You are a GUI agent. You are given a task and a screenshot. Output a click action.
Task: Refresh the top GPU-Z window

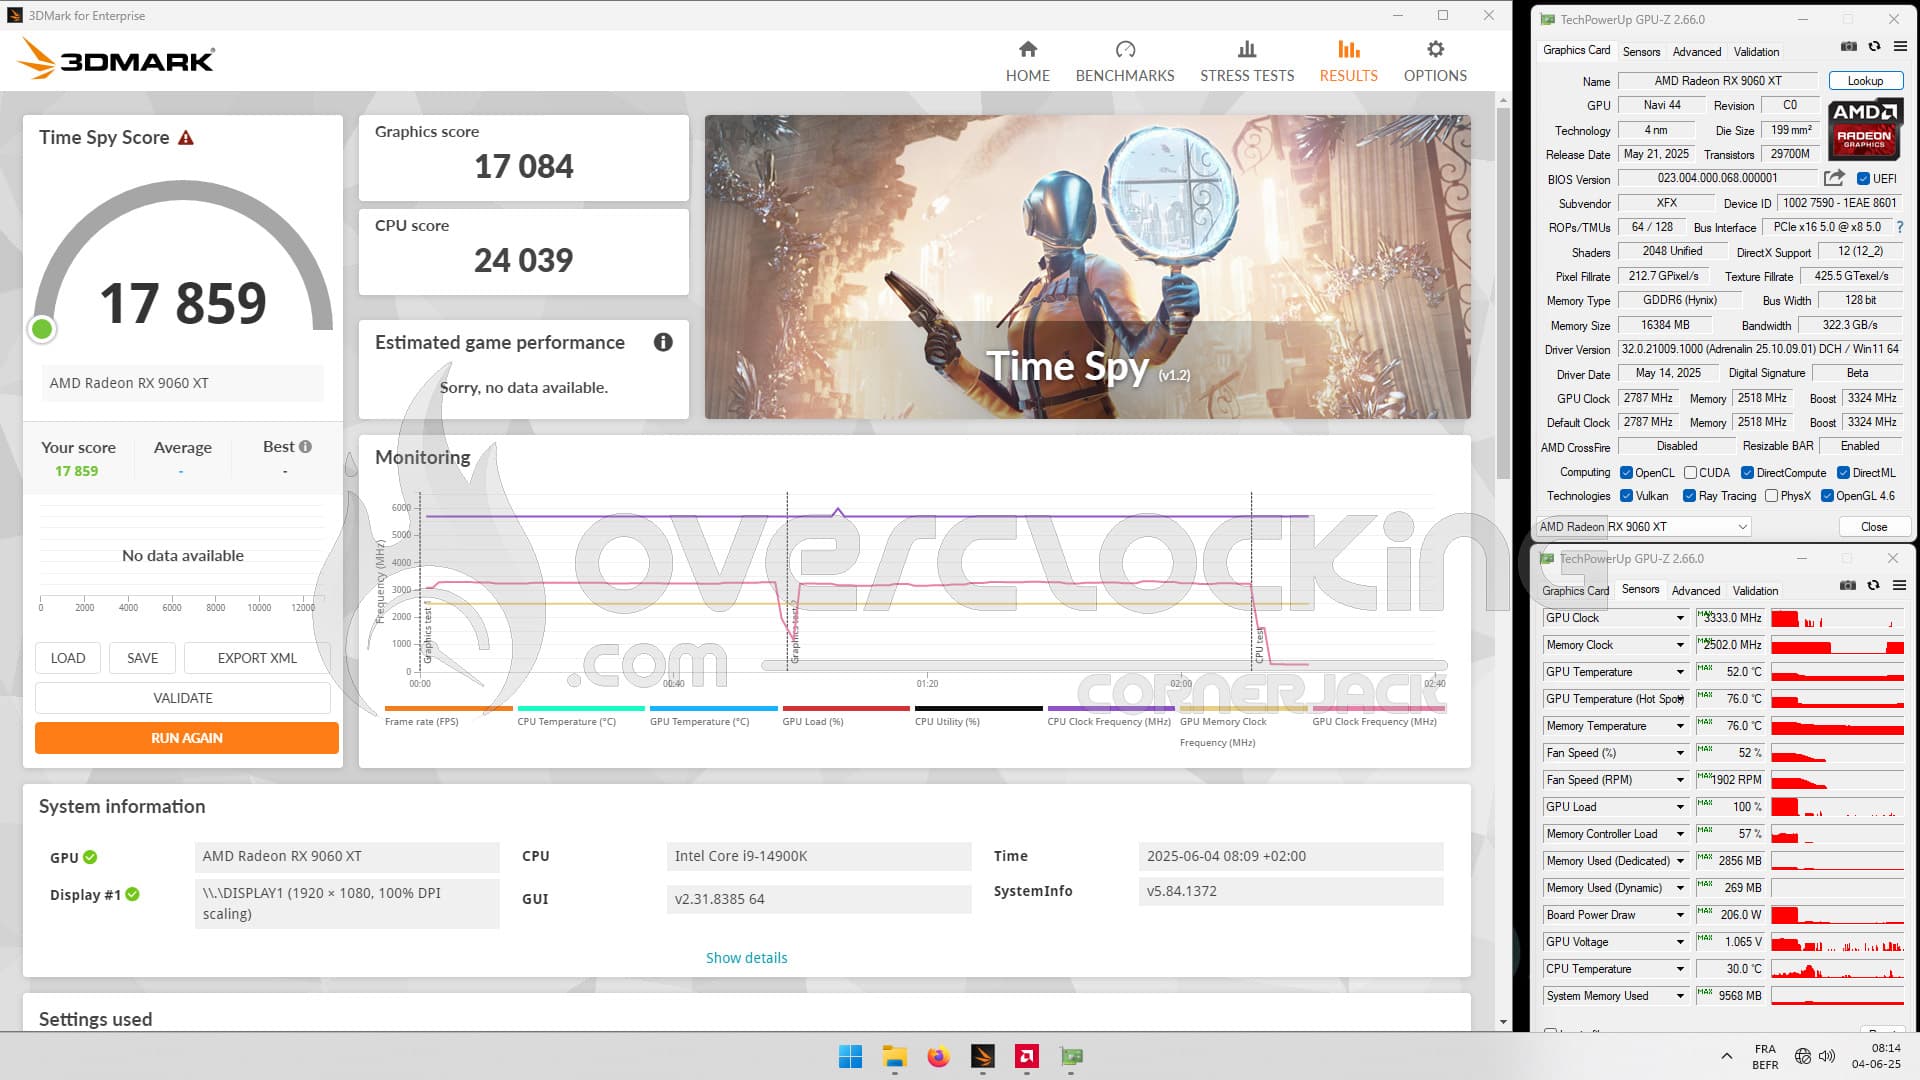[x=1874, y=47]
